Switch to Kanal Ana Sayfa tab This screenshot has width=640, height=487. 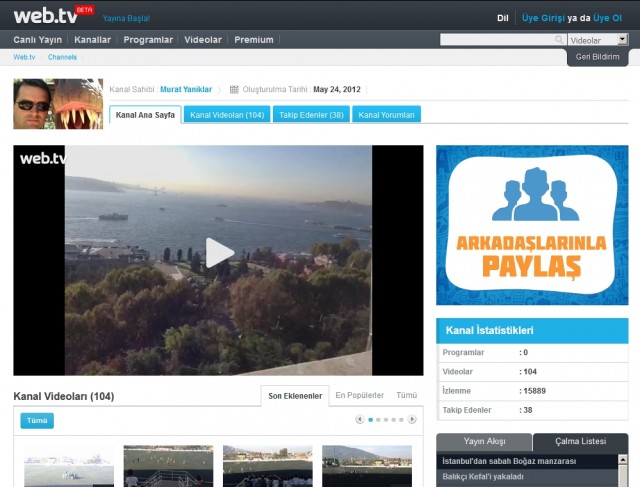tap(145, 115)
